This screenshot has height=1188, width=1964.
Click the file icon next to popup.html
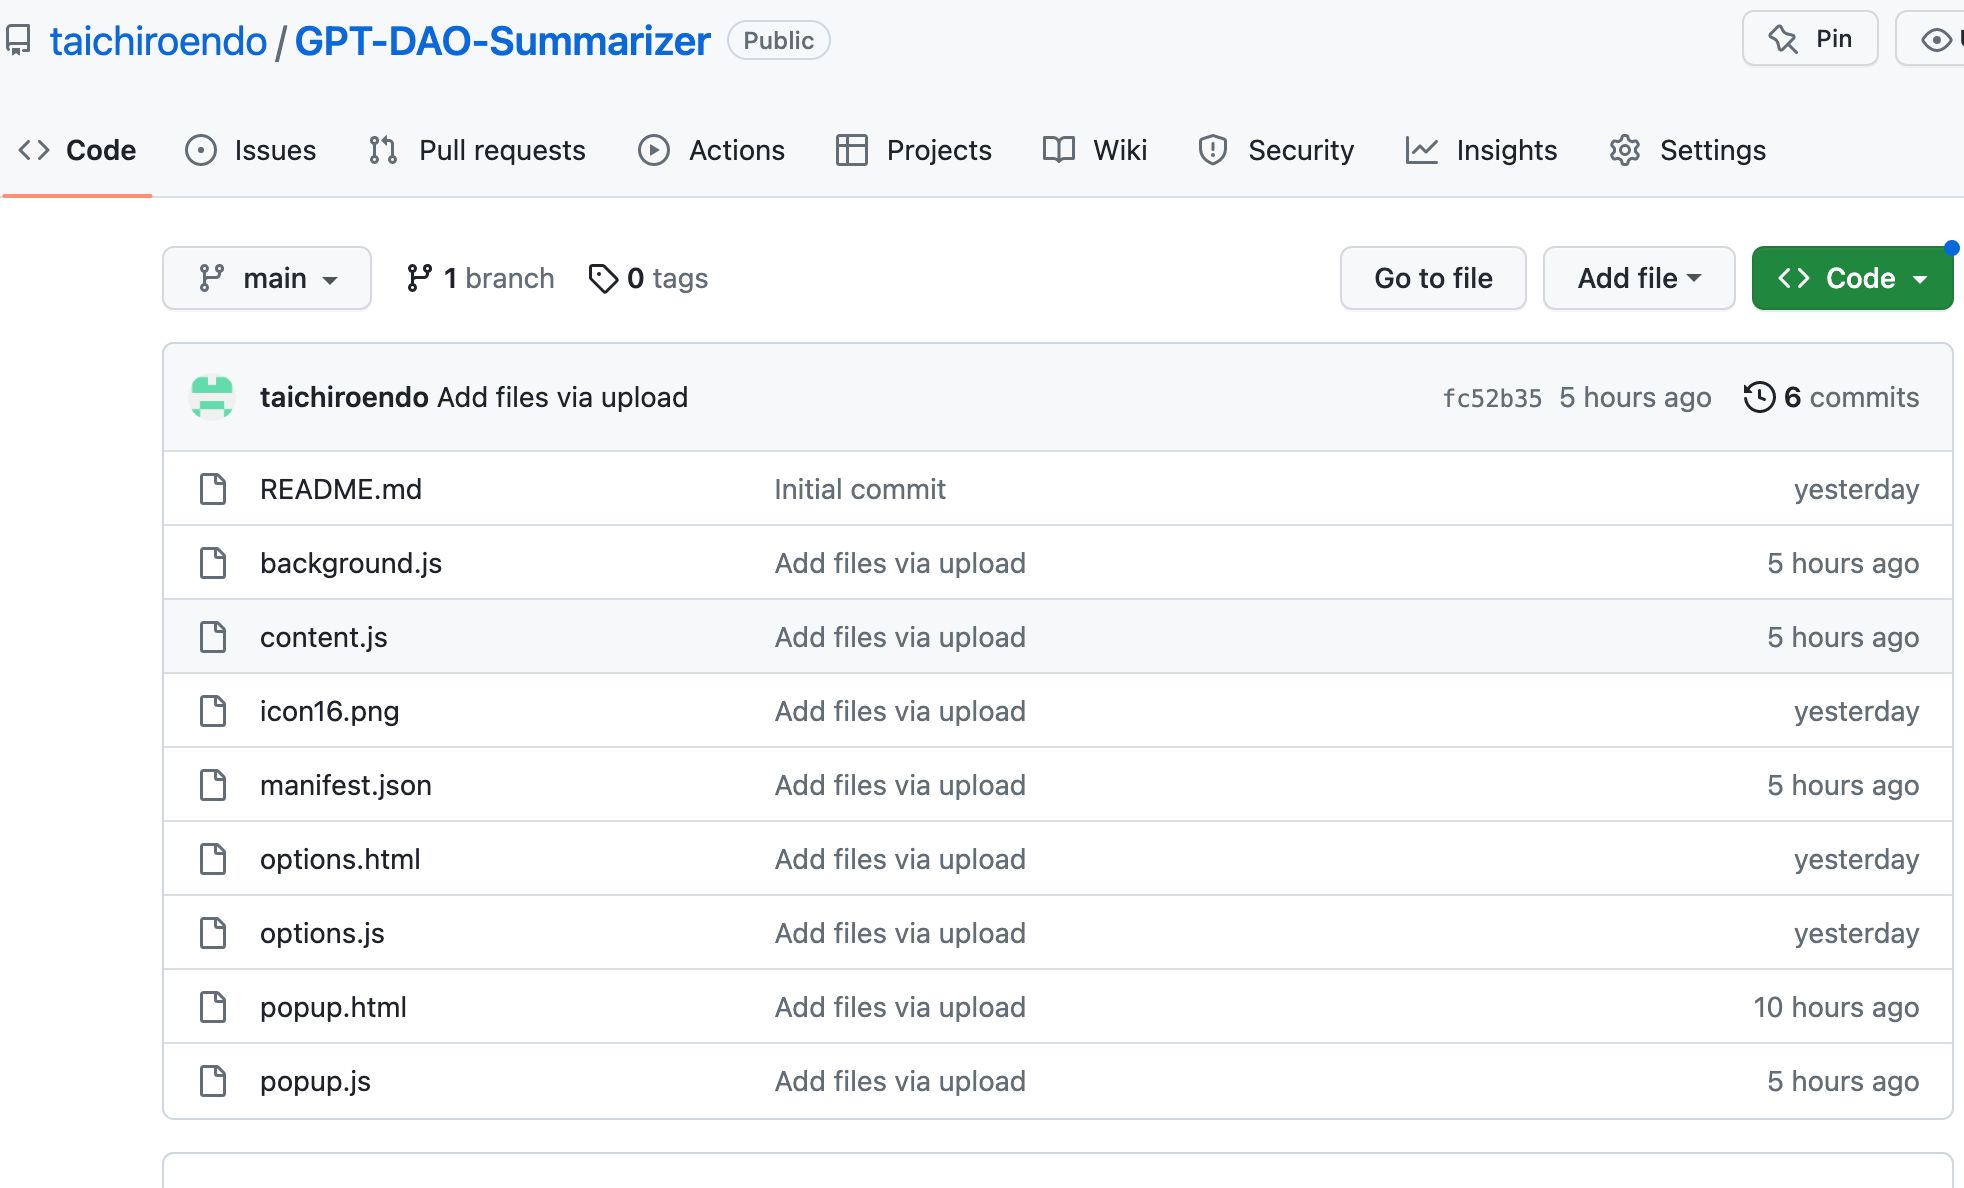[213, 1007]
